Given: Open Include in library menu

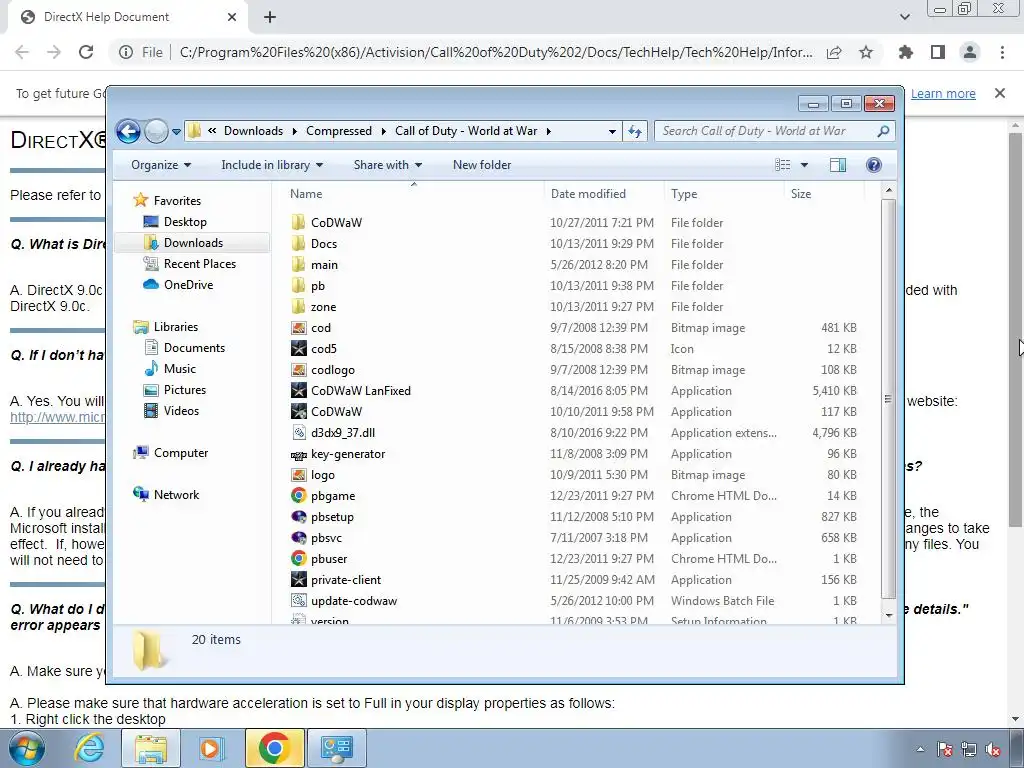Looking at the screenshot, I should (x=272, y=165).
